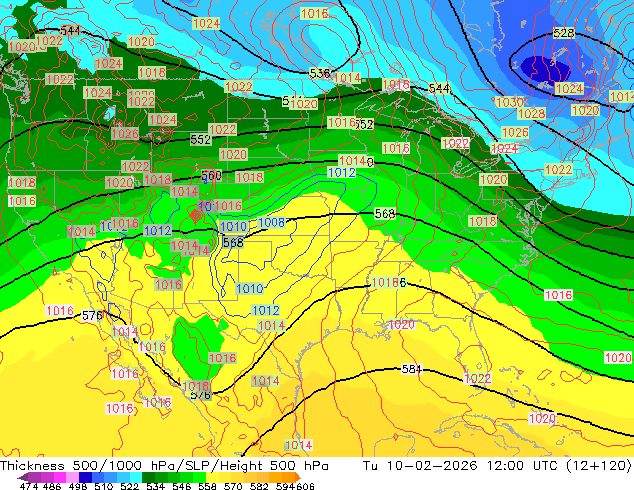Click legend value 582
The height and width of the screenshot is (490, 634).
coord(259,486)
